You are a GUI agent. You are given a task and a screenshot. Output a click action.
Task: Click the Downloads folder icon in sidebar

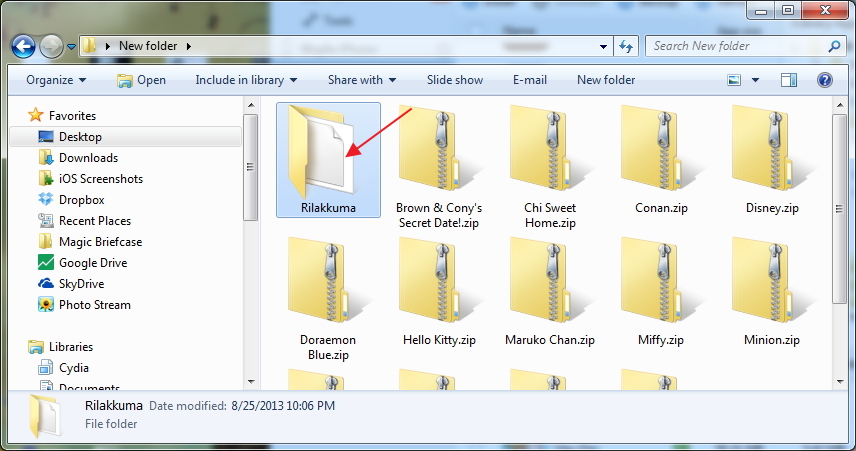pyautogui.click(x=46, y=158)
